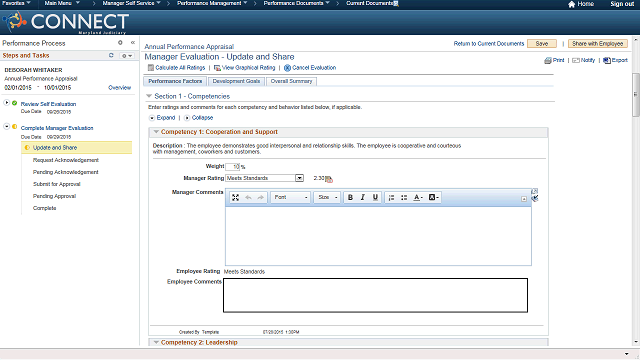Open comments in modal window icon
This screenshot has height=360, width=640.
pos(535,191)
